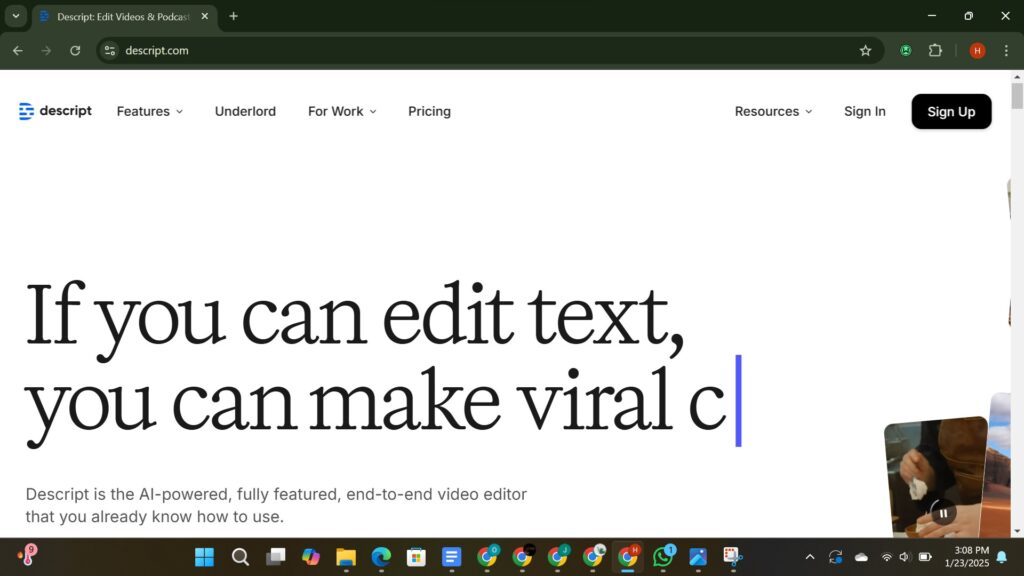Screen dimensions: 1024x576
Task: Close the Descript browser tab
Action: click(204, 16)
